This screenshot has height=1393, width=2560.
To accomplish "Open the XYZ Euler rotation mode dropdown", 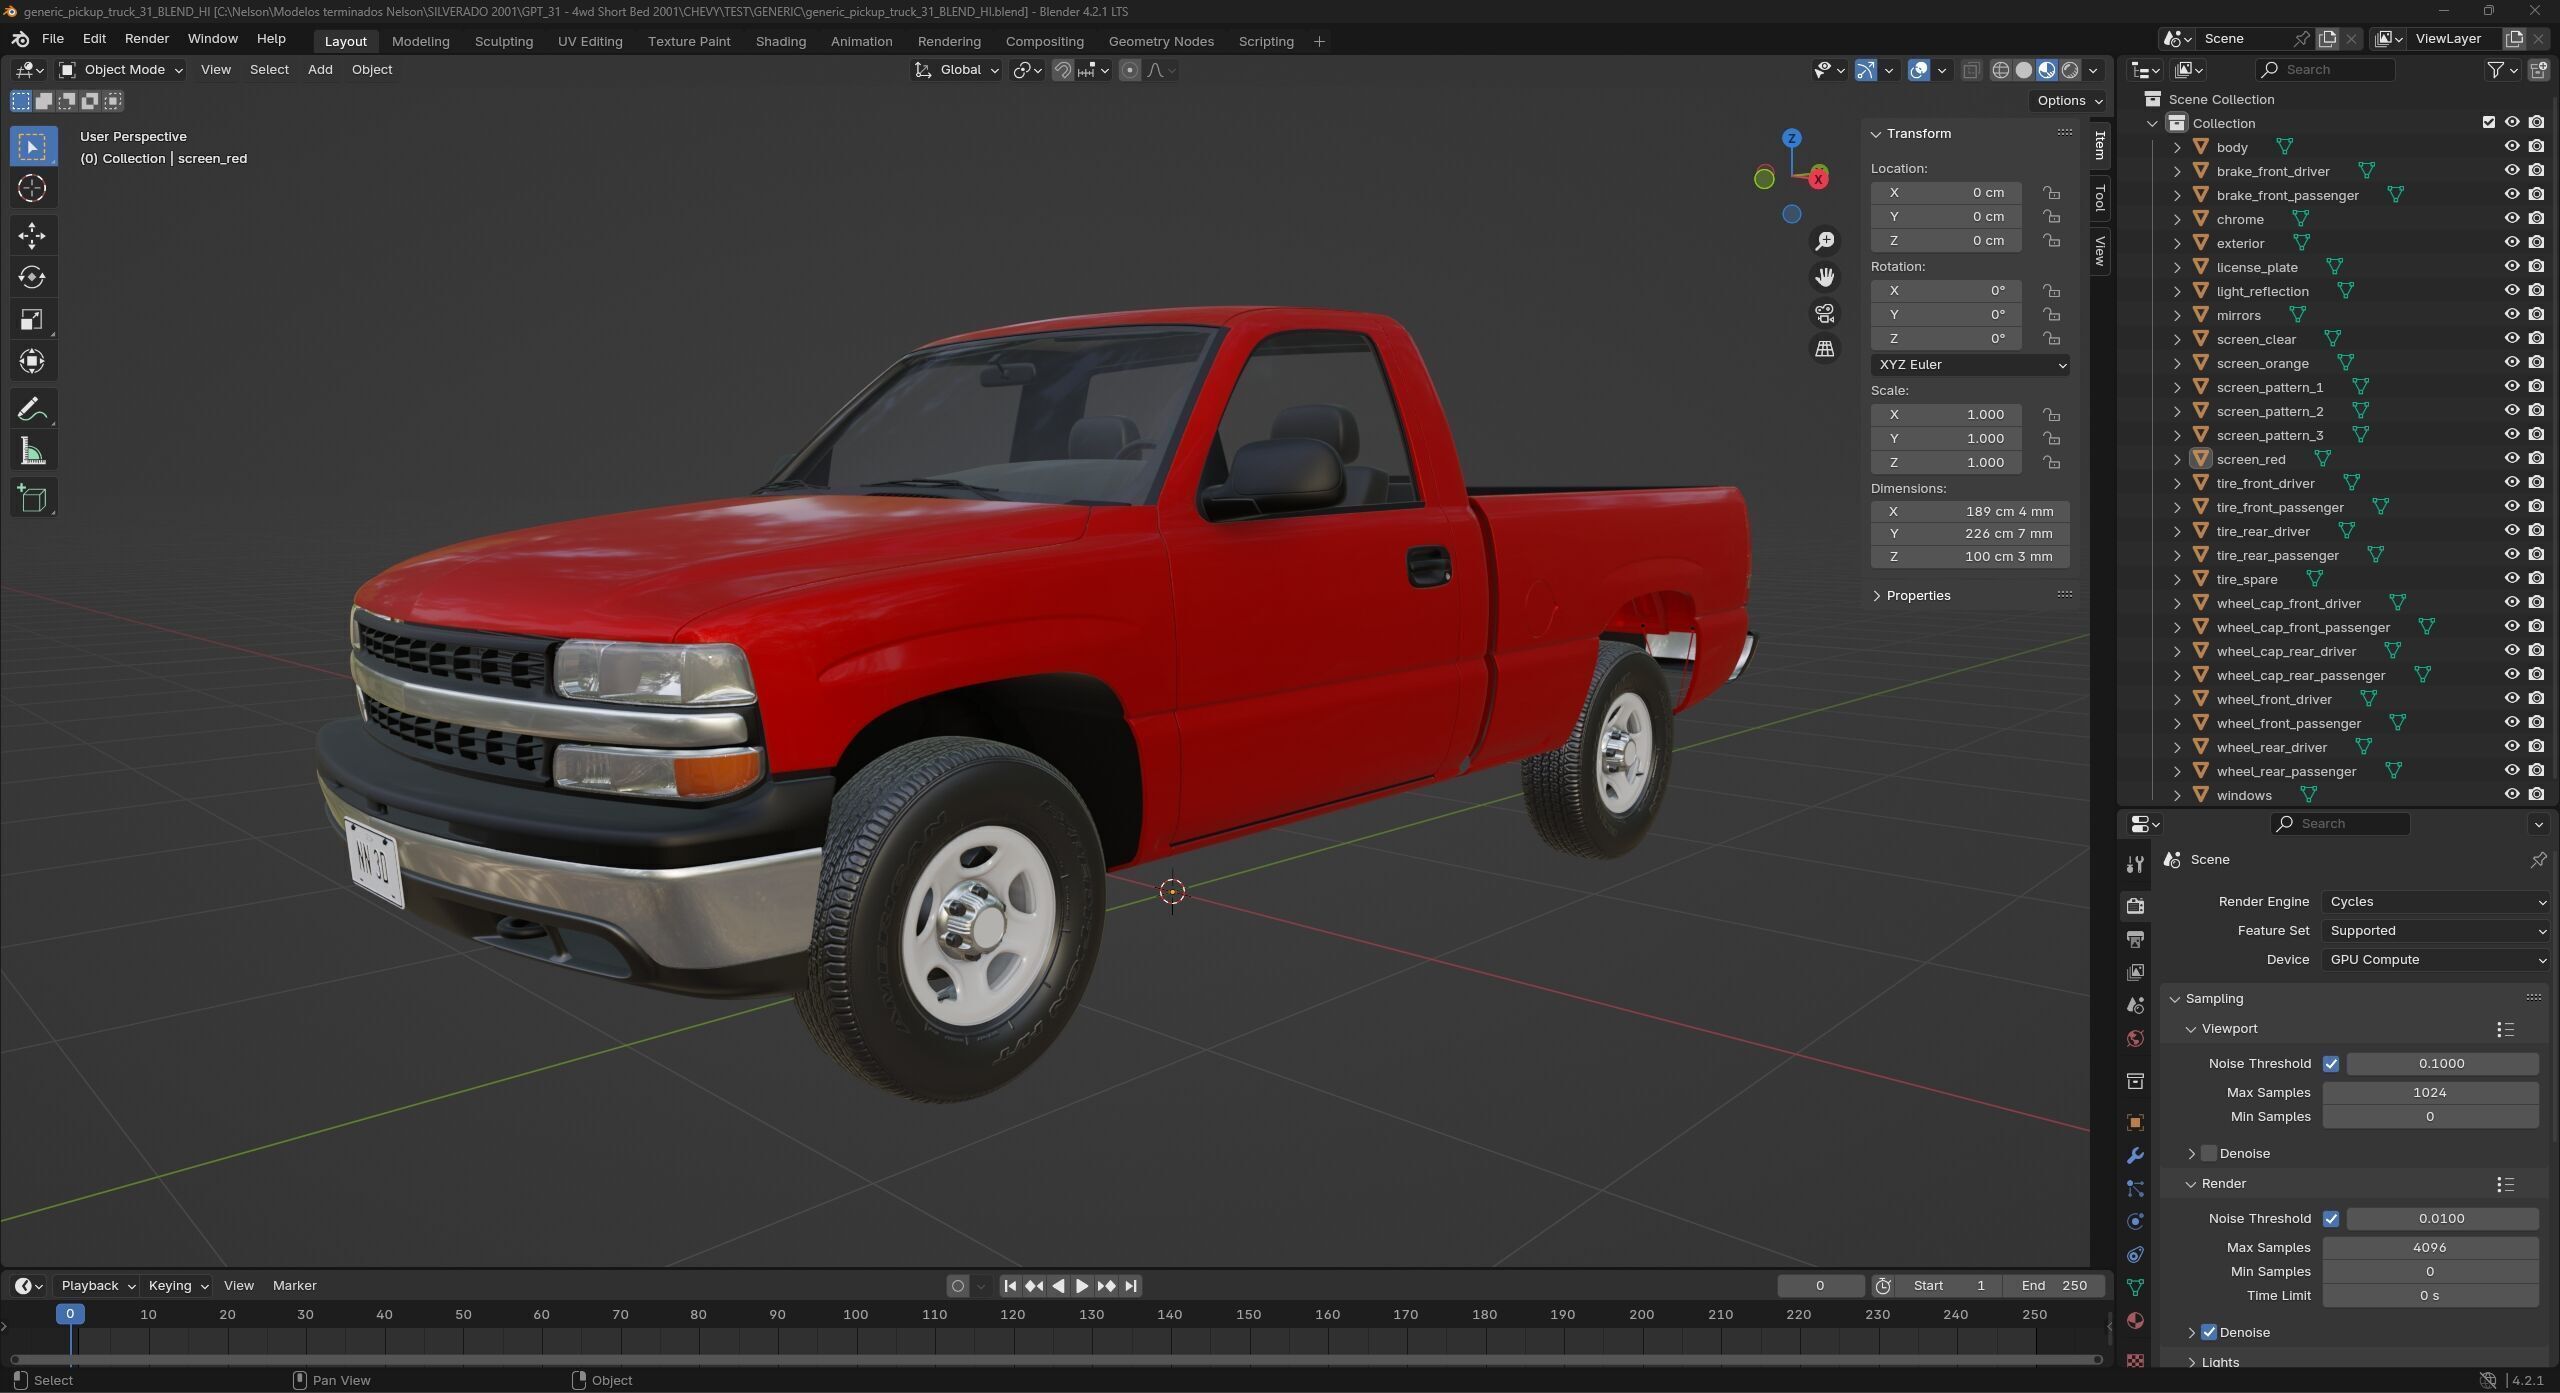I will coord(1969,365).
